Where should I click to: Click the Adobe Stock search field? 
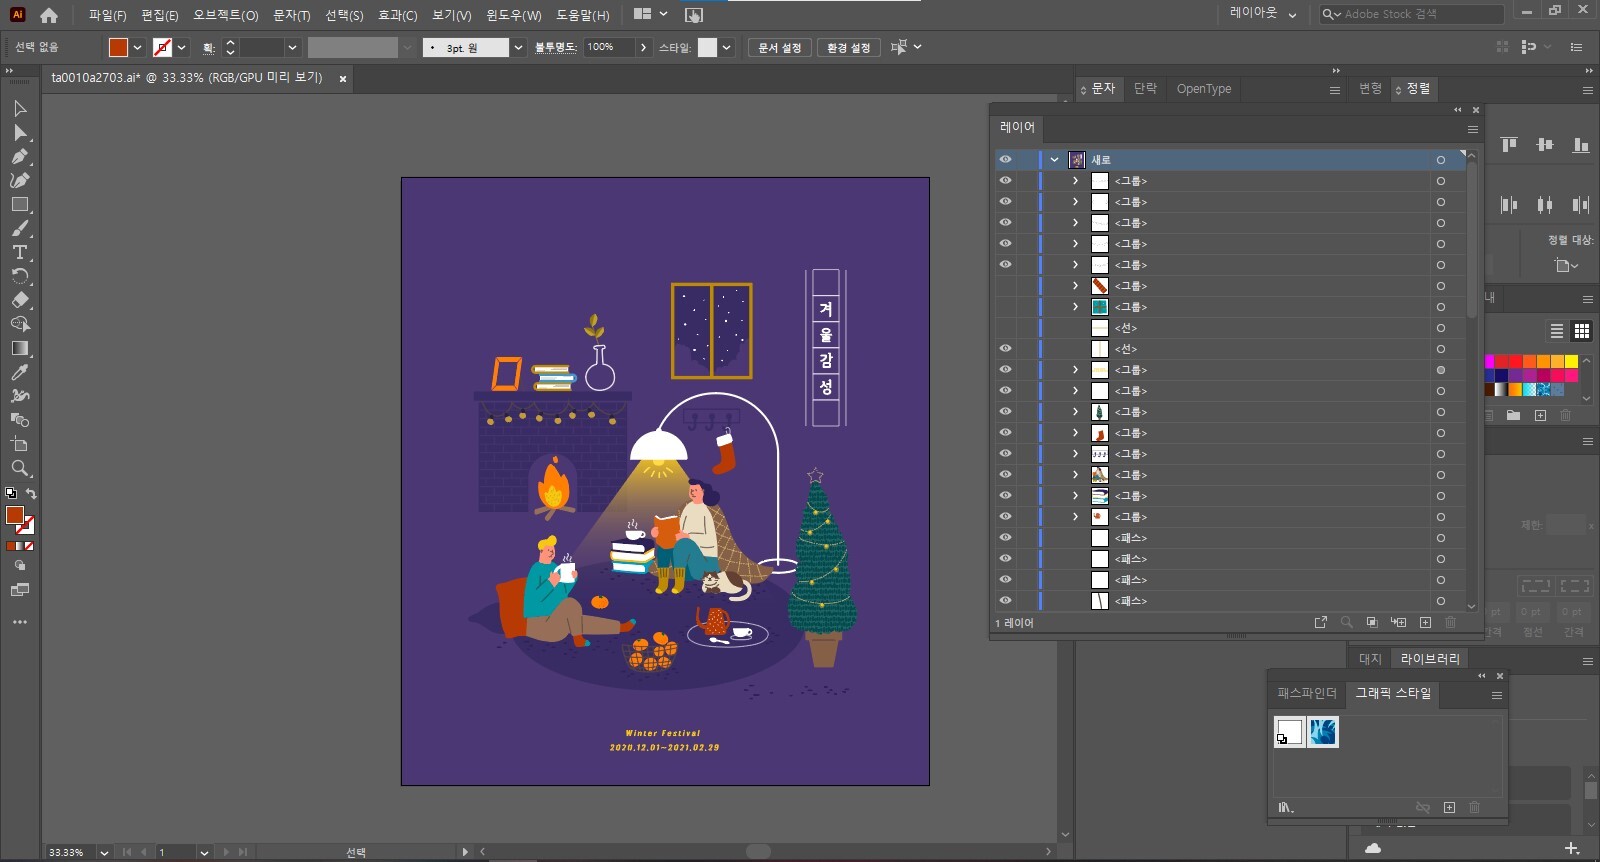point(1419,14)
